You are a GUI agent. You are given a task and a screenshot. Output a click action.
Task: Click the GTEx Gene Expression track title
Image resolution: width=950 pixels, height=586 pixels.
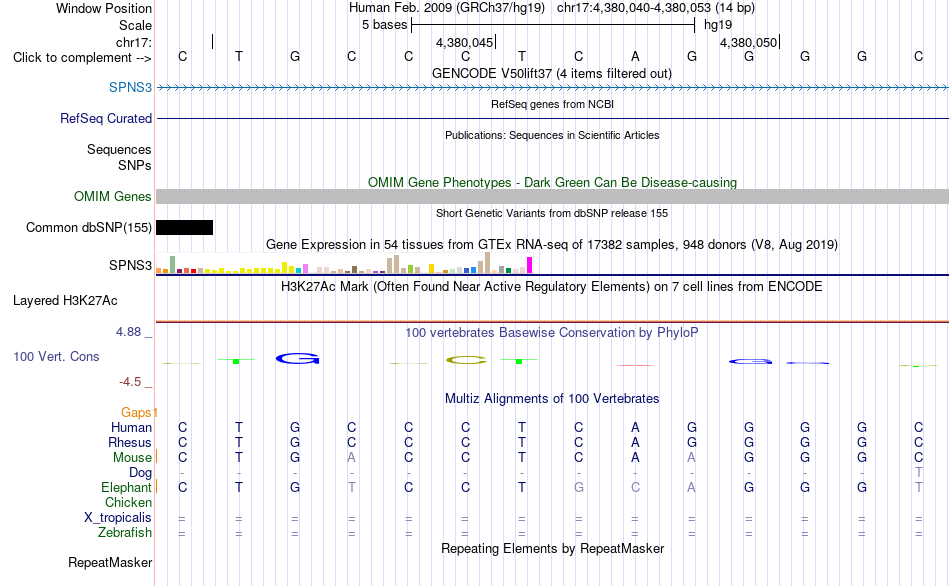552,245
